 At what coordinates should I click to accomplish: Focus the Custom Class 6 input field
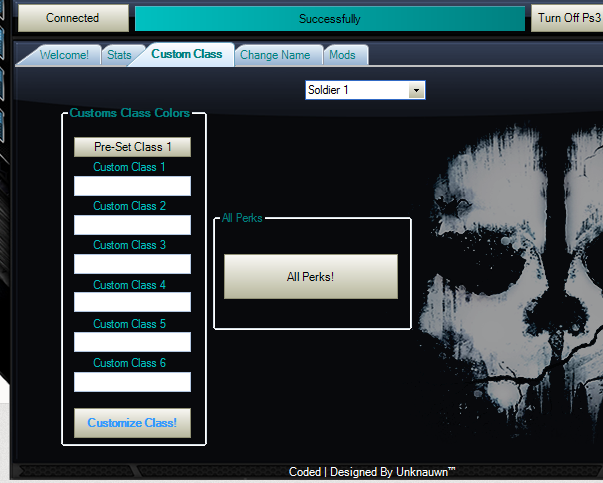(132, 382)
